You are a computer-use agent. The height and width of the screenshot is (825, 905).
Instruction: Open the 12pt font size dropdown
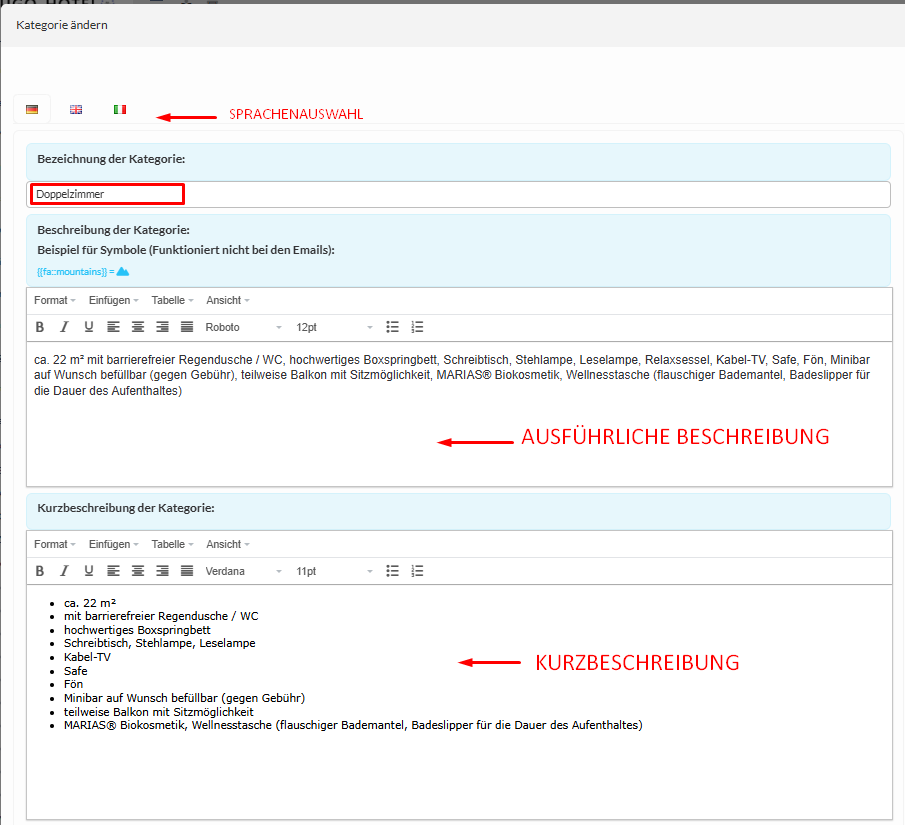point(334,327)
